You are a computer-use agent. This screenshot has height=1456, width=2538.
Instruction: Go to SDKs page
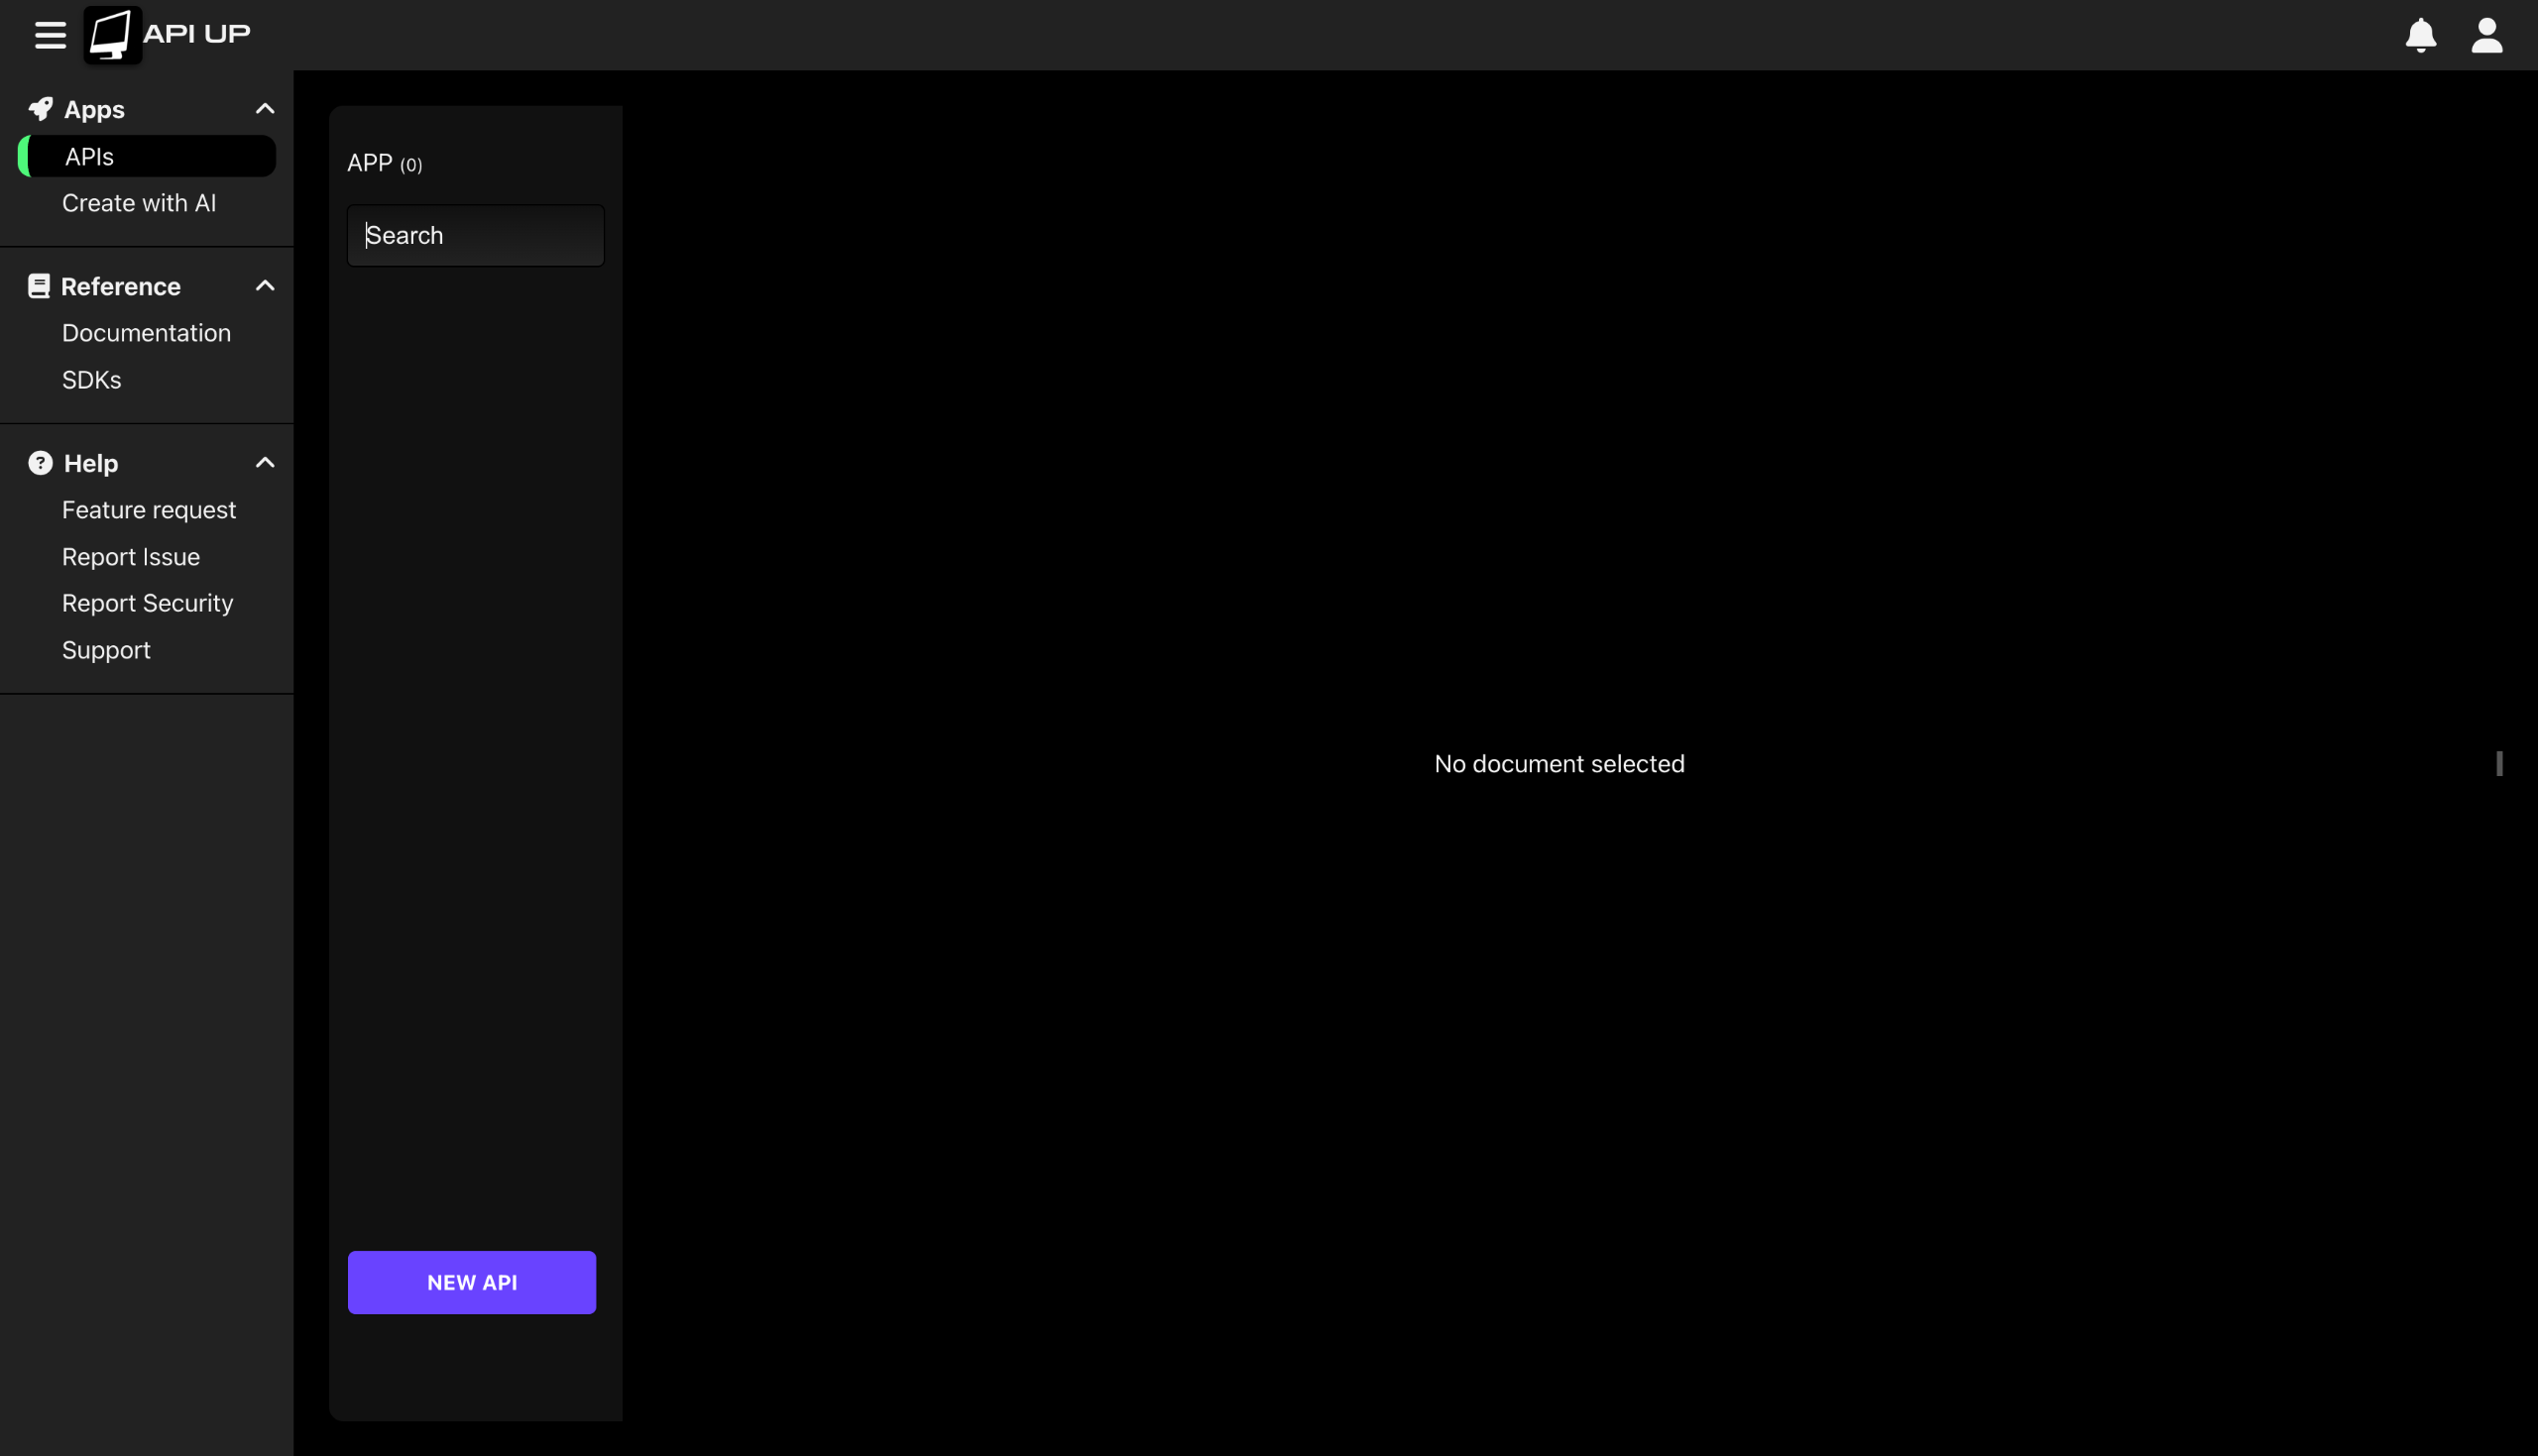pyautogui.click(x=92, y=380)
